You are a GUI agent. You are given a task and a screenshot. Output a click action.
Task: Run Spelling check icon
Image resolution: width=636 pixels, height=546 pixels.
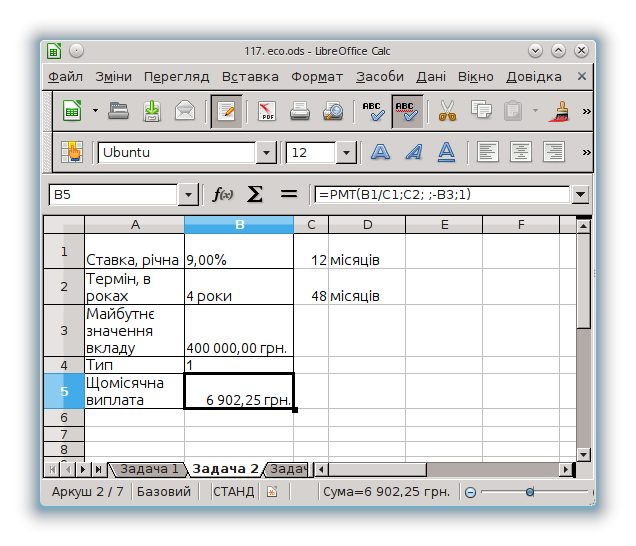pyautogui.click(x=373, y=111)
